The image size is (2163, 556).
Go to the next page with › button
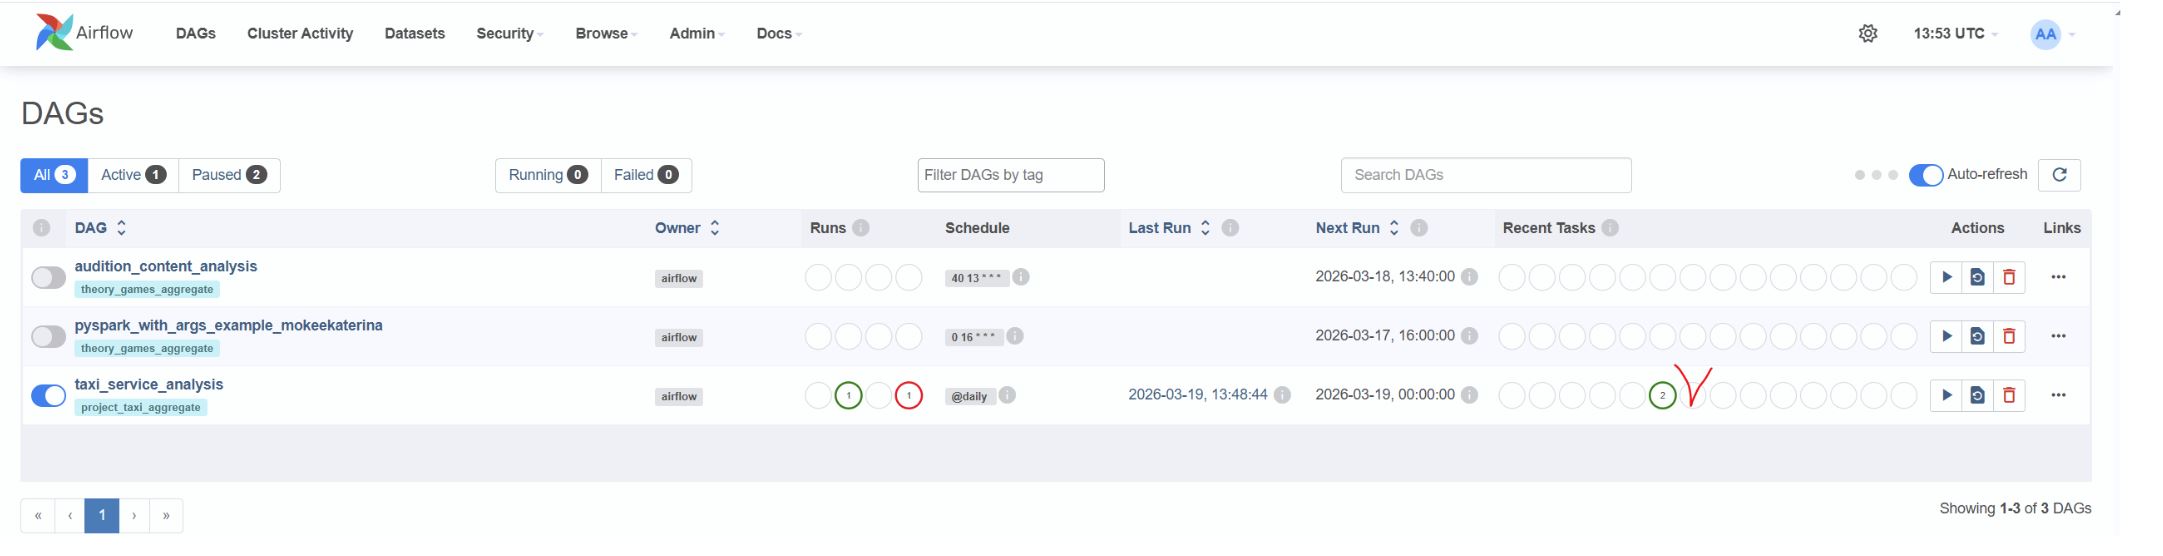coord(134,516)
